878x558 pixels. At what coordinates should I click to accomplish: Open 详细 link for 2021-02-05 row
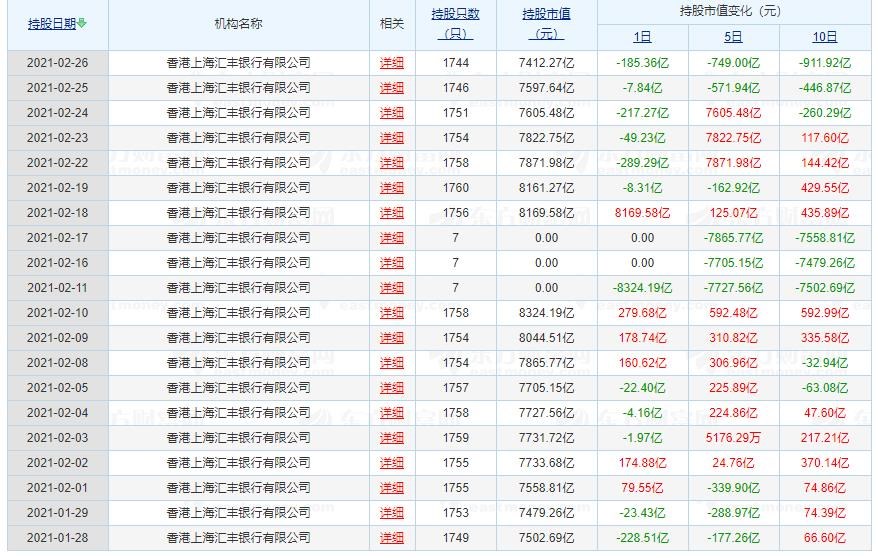[x=391, y=388]
